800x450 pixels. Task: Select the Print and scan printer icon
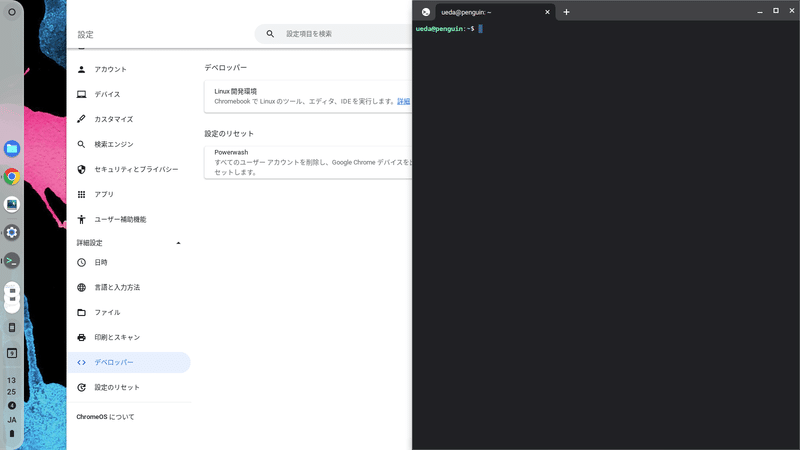click(x=81, y=337)
